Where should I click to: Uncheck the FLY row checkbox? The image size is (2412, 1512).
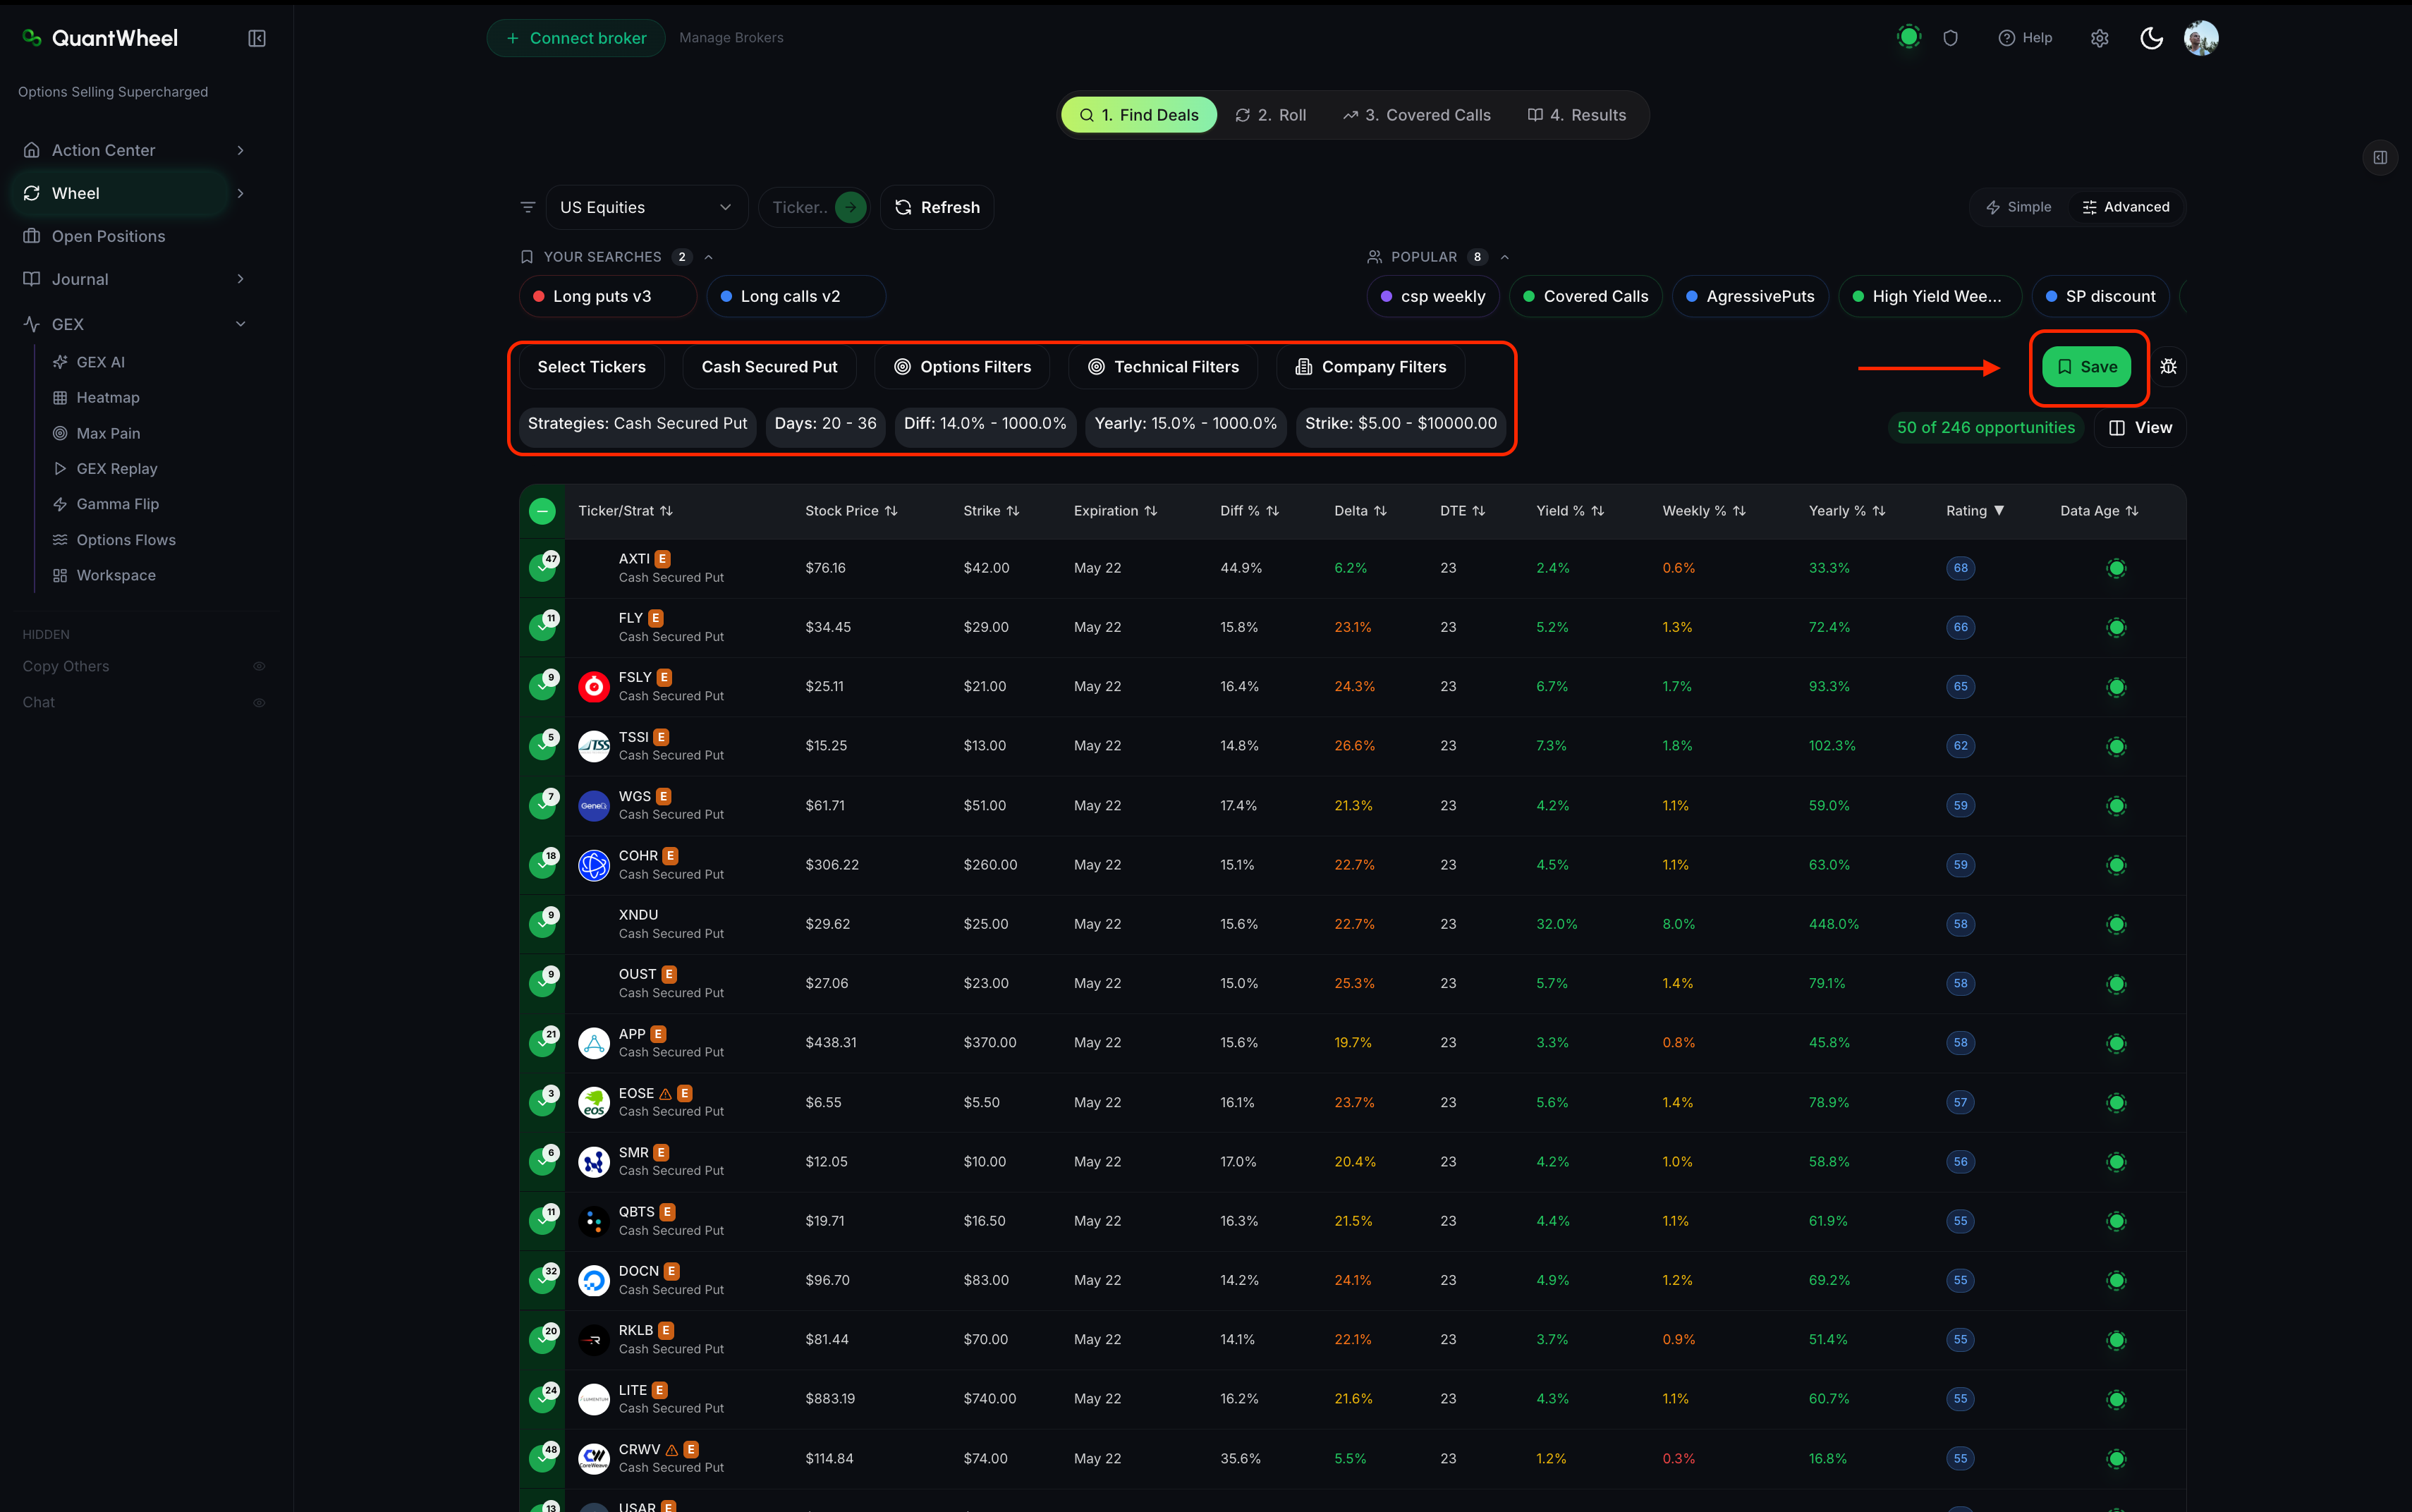point(542,627)
